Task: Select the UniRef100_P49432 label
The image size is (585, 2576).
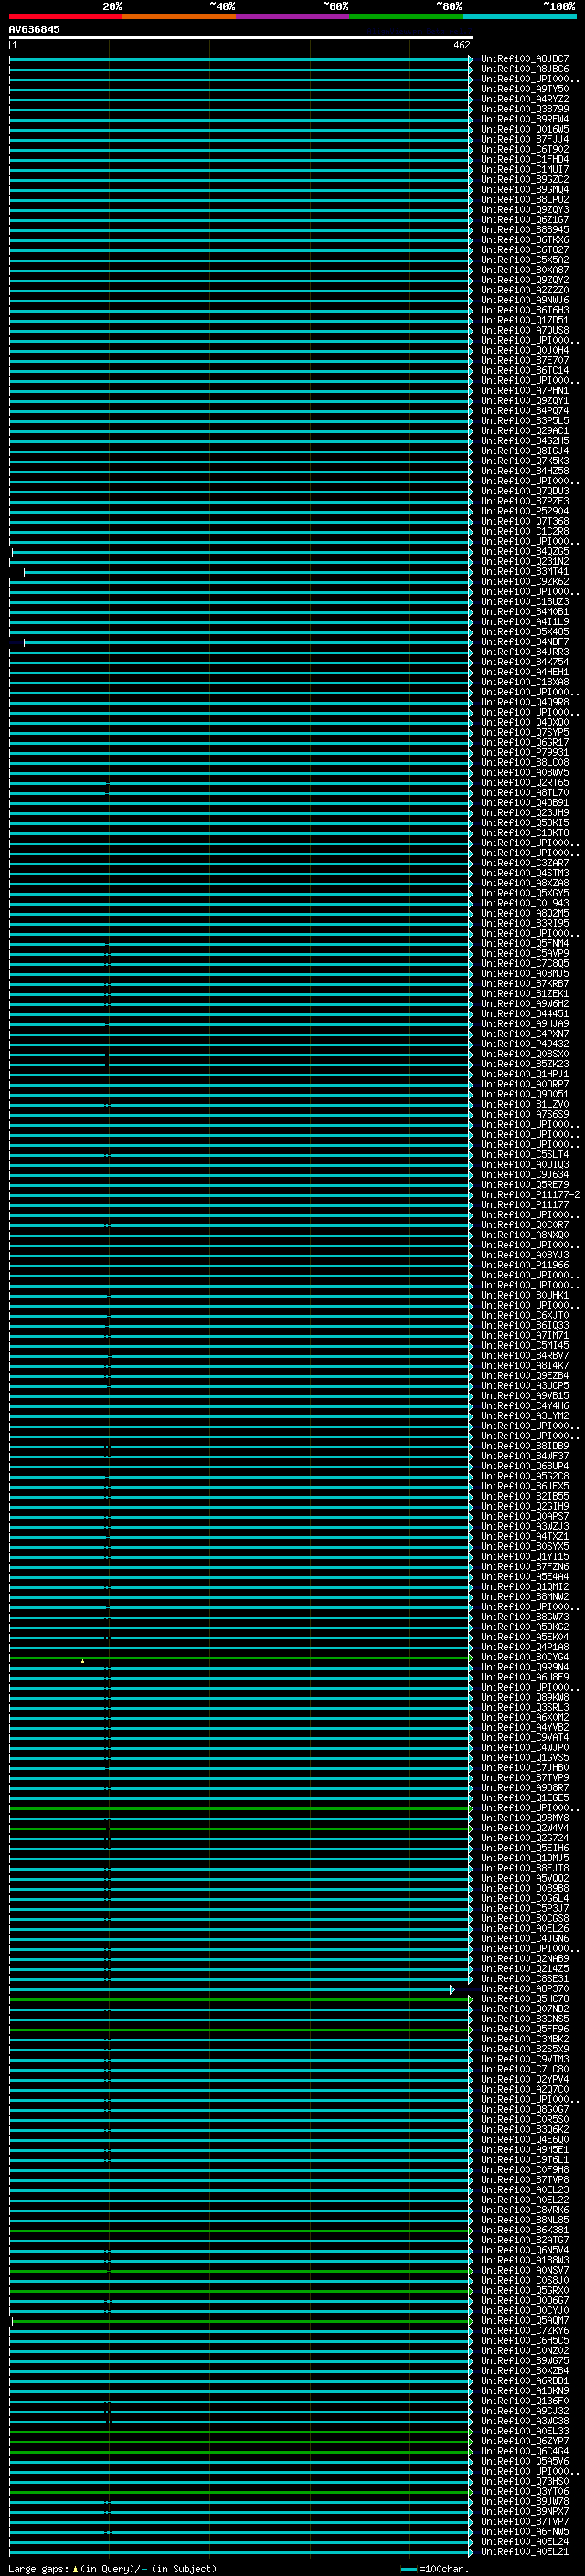Action: tap(525, 1044)
